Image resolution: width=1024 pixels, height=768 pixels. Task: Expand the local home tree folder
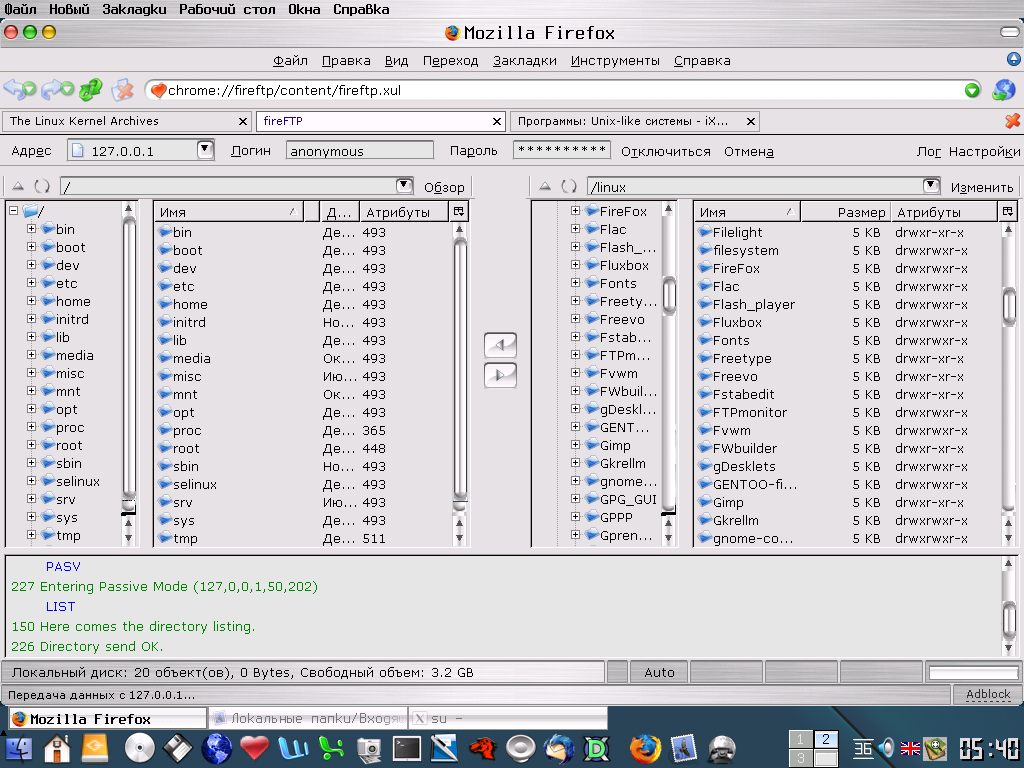(31, 300)
